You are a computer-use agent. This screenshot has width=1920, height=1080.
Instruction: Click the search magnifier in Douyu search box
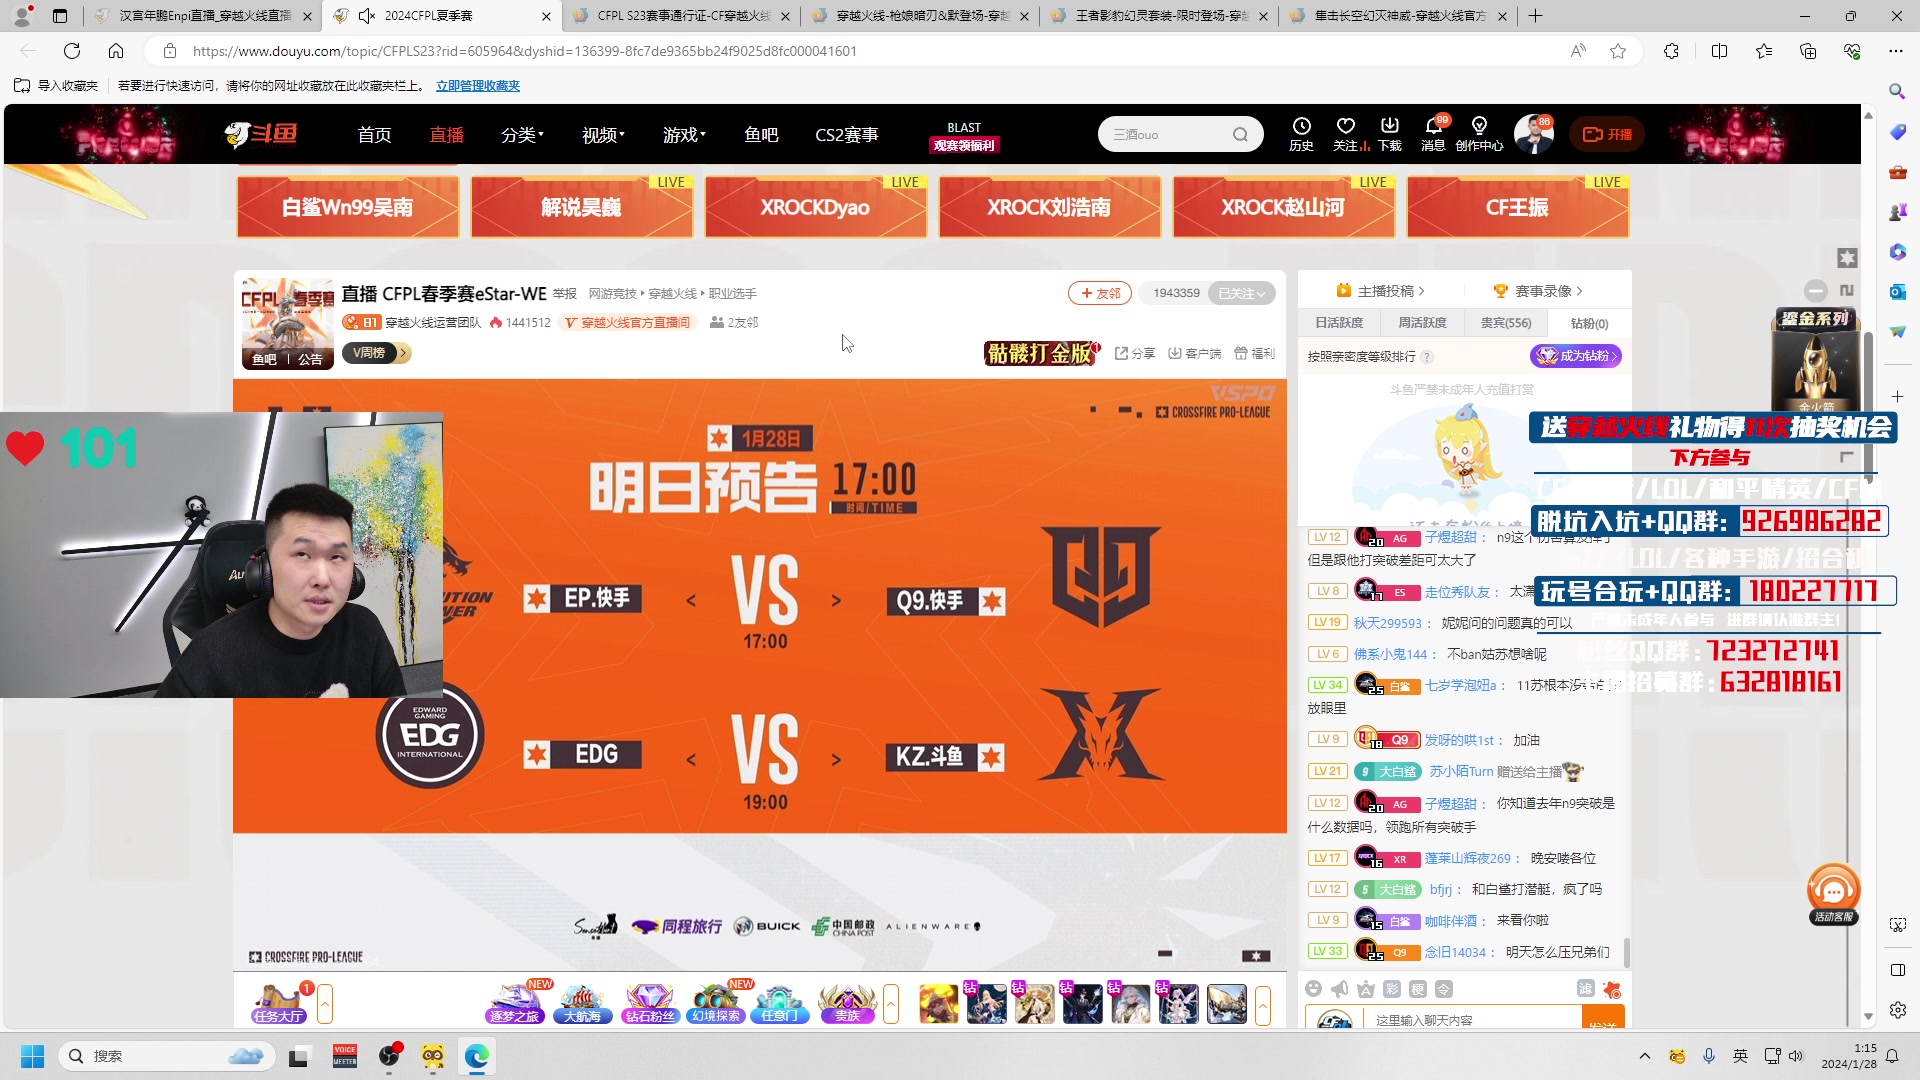(x=1240, y=134)
